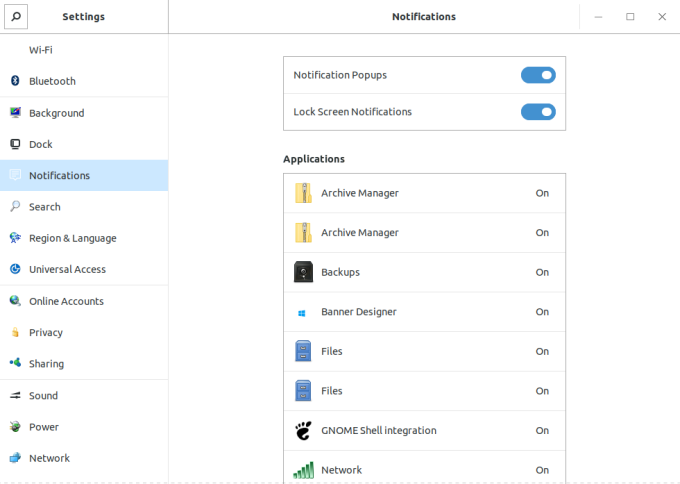This screenshot has width=680, height=484.
Task: Click the Backups safe icon
Action: click(304, 272)
